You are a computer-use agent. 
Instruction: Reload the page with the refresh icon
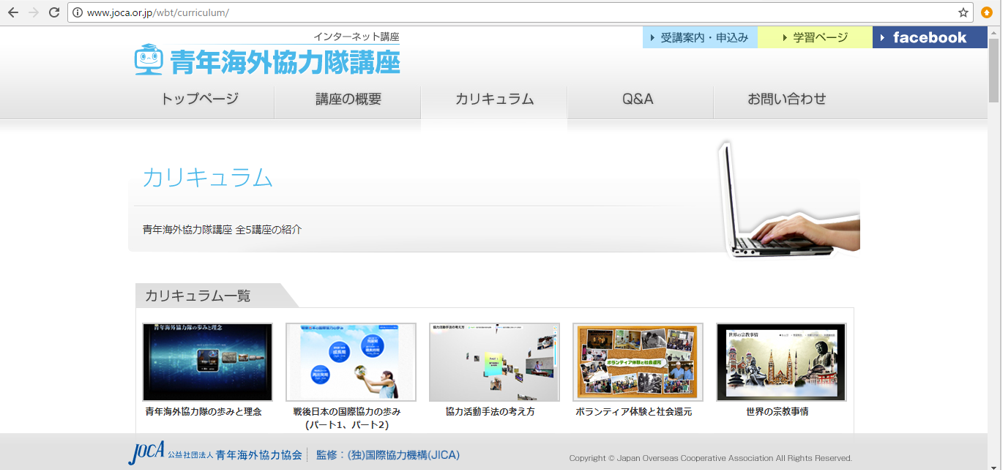[54, 12]
